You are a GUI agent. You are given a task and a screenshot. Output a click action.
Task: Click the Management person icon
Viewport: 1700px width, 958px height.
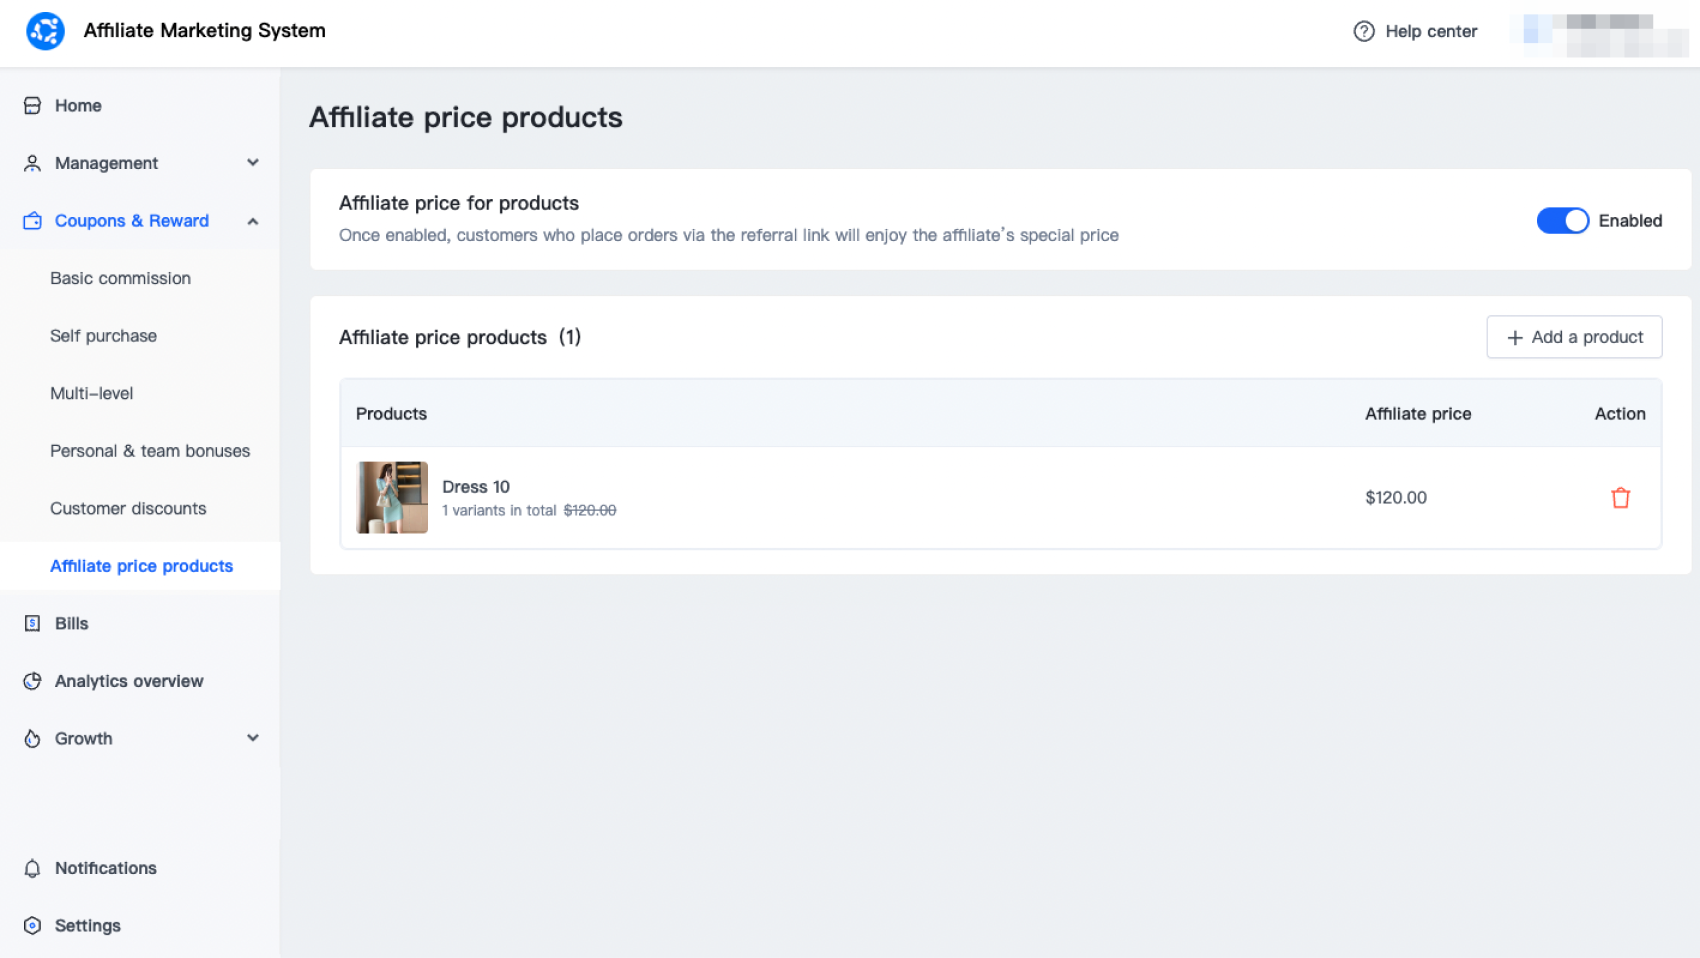(32, 163)
